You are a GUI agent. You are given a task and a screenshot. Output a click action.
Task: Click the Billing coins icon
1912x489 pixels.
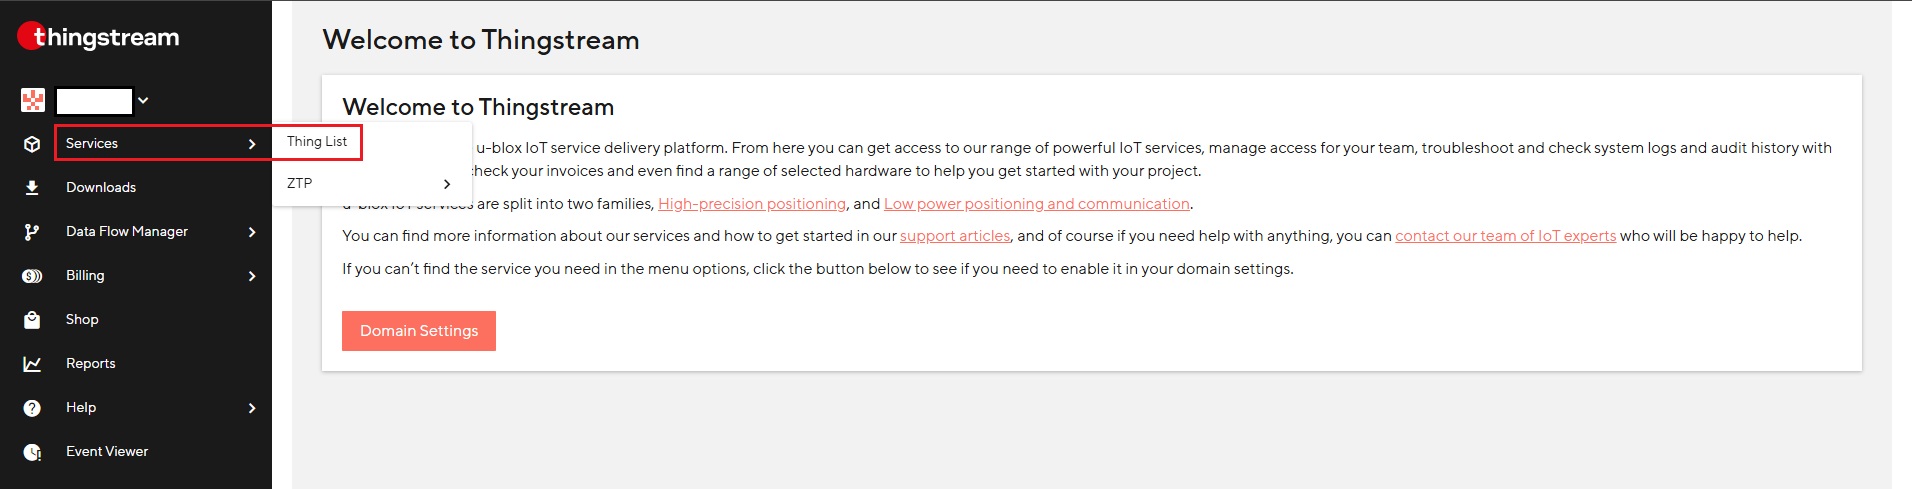(32, 276)
